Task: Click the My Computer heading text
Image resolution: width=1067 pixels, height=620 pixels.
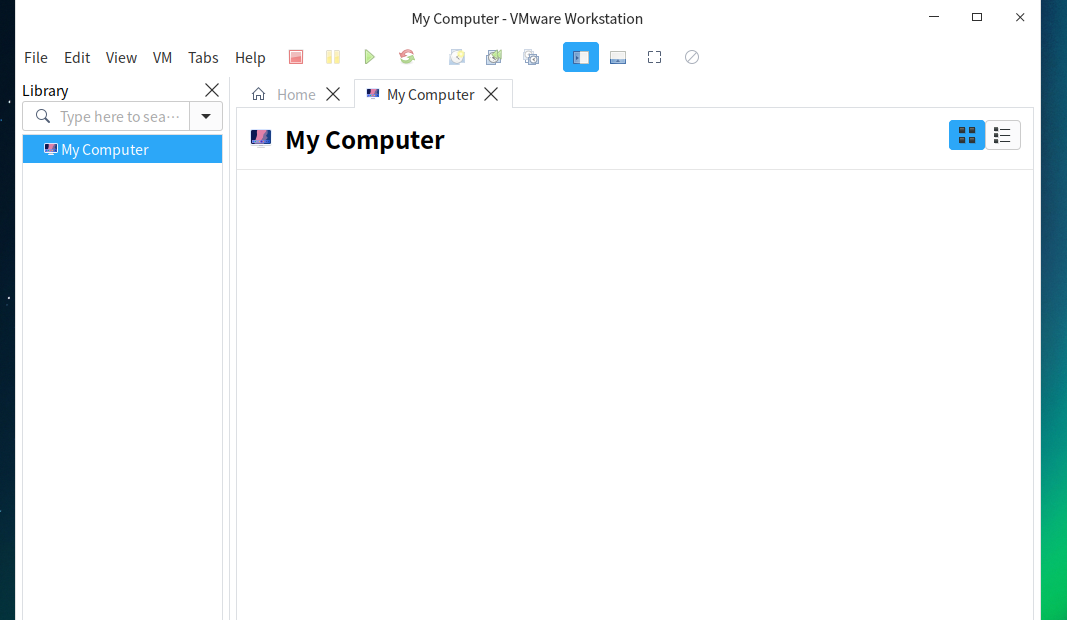Action: [x=365, y=140]
